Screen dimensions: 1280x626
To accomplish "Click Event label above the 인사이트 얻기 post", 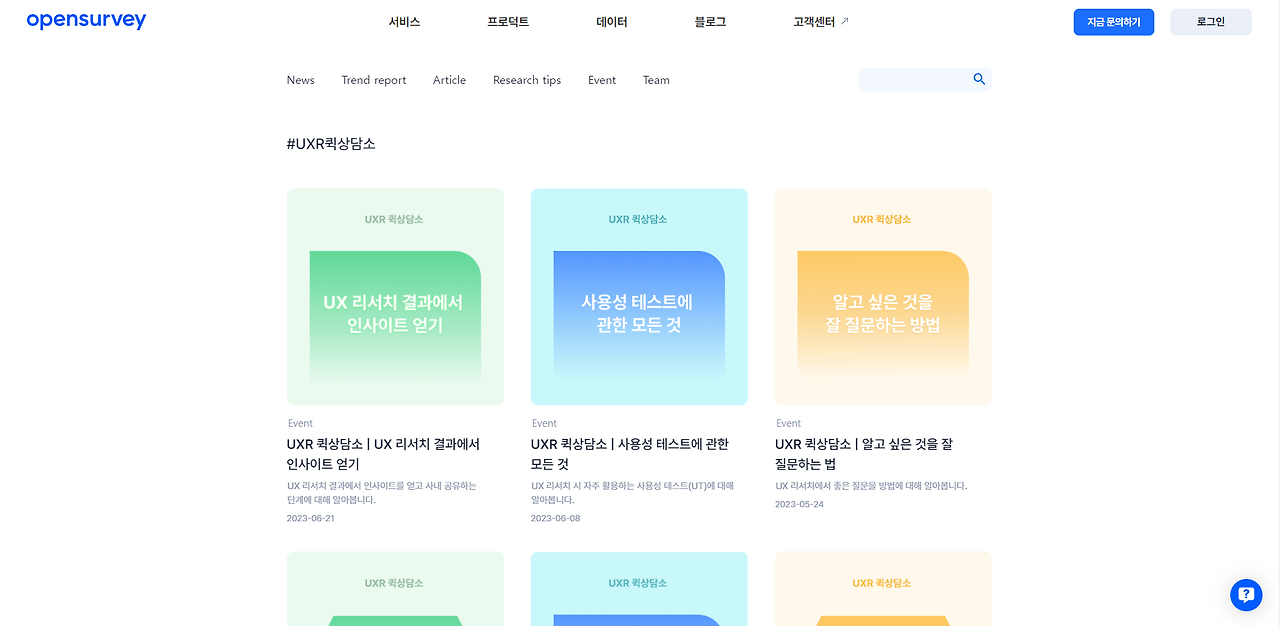I will (x=300, y=423).
